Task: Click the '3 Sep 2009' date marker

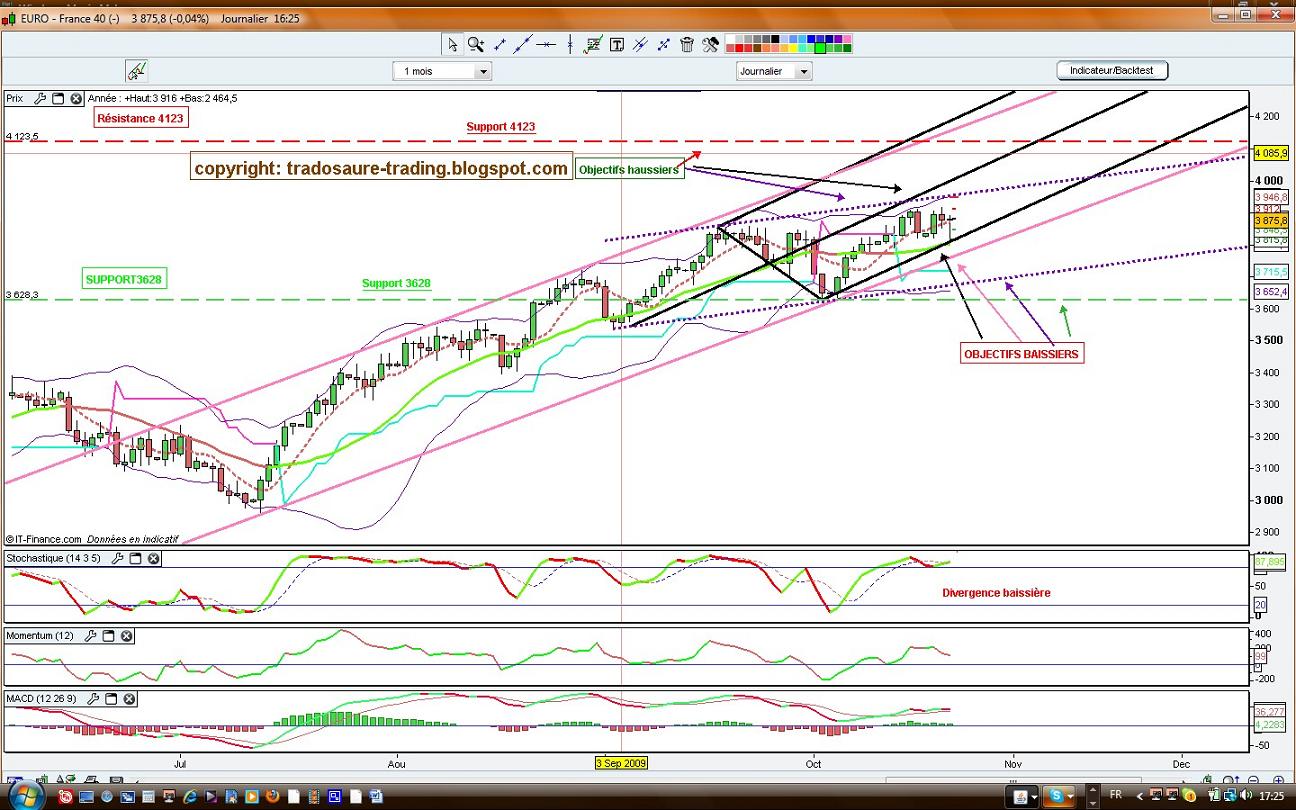Action: coord(621,762)
